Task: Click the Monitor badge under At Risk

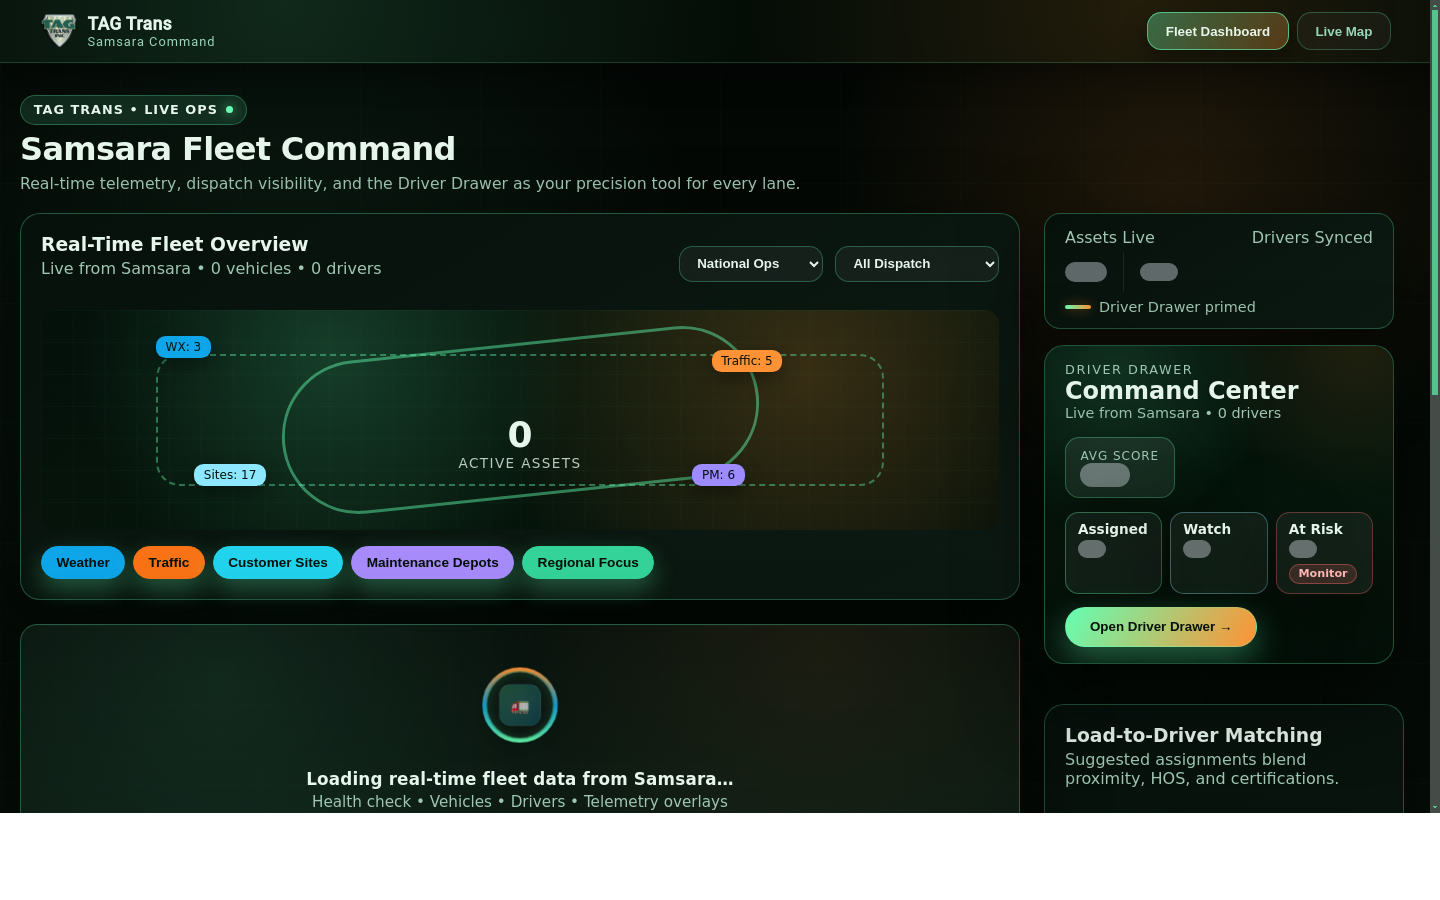Action: tap(1323, 574)
